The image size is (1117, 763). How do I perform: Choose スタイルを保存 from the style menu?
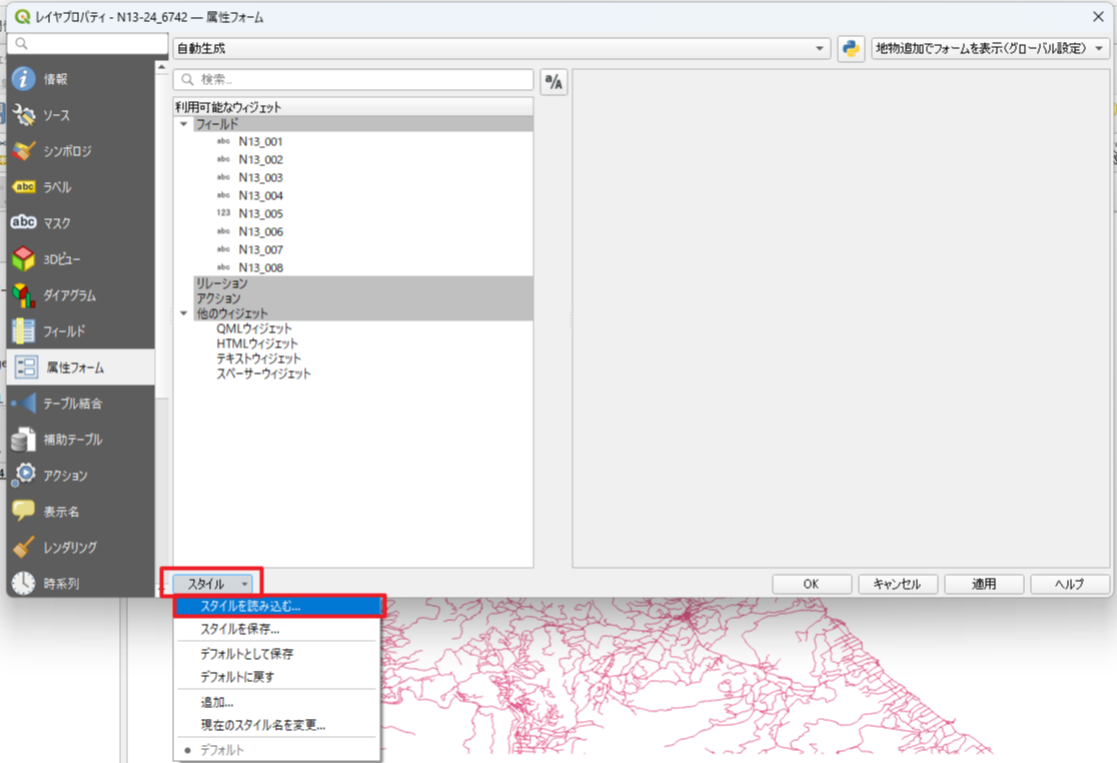pos(240,629)
